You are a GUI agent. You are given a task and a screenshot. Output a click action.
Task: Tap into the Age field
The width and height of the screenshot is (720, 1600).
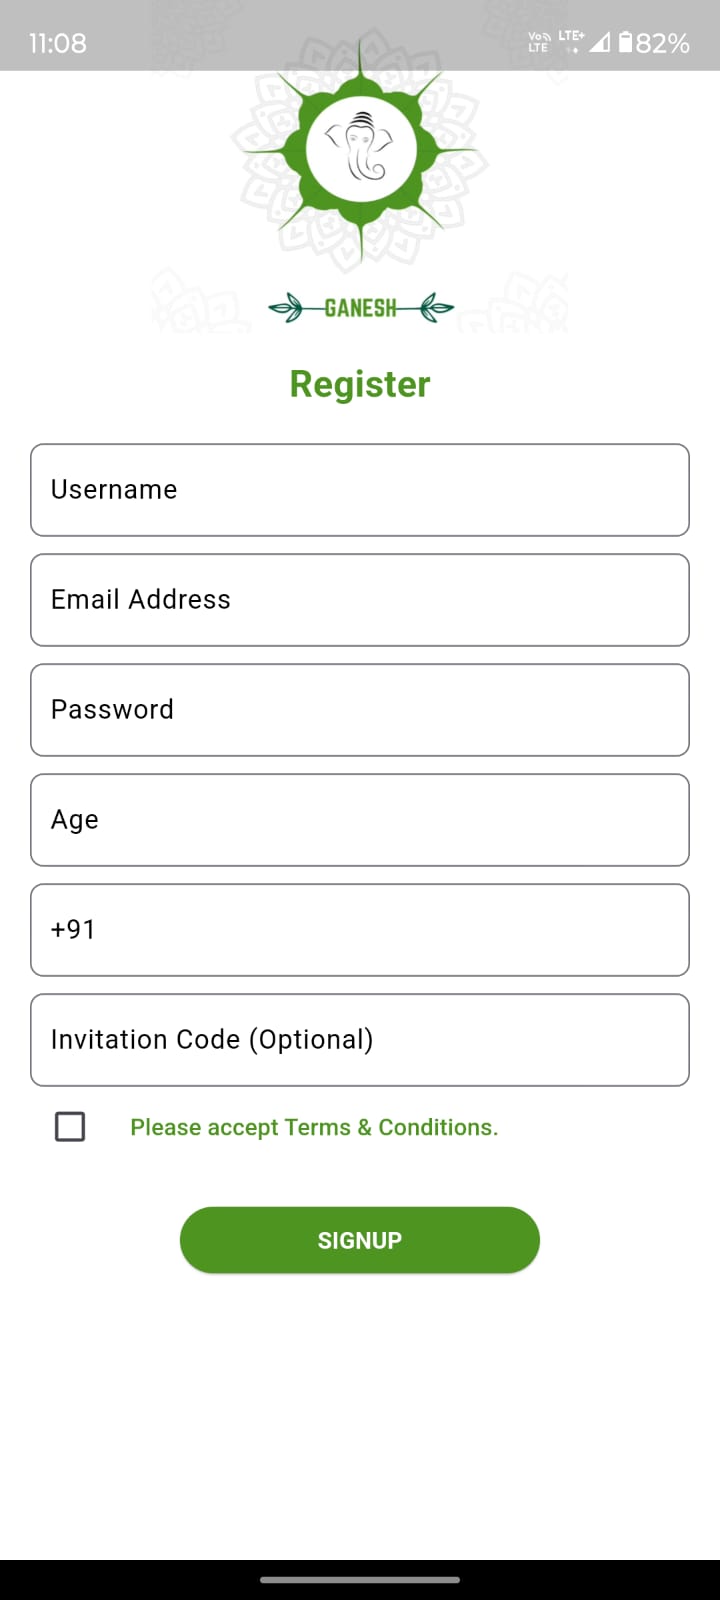[x=360, y=820]
